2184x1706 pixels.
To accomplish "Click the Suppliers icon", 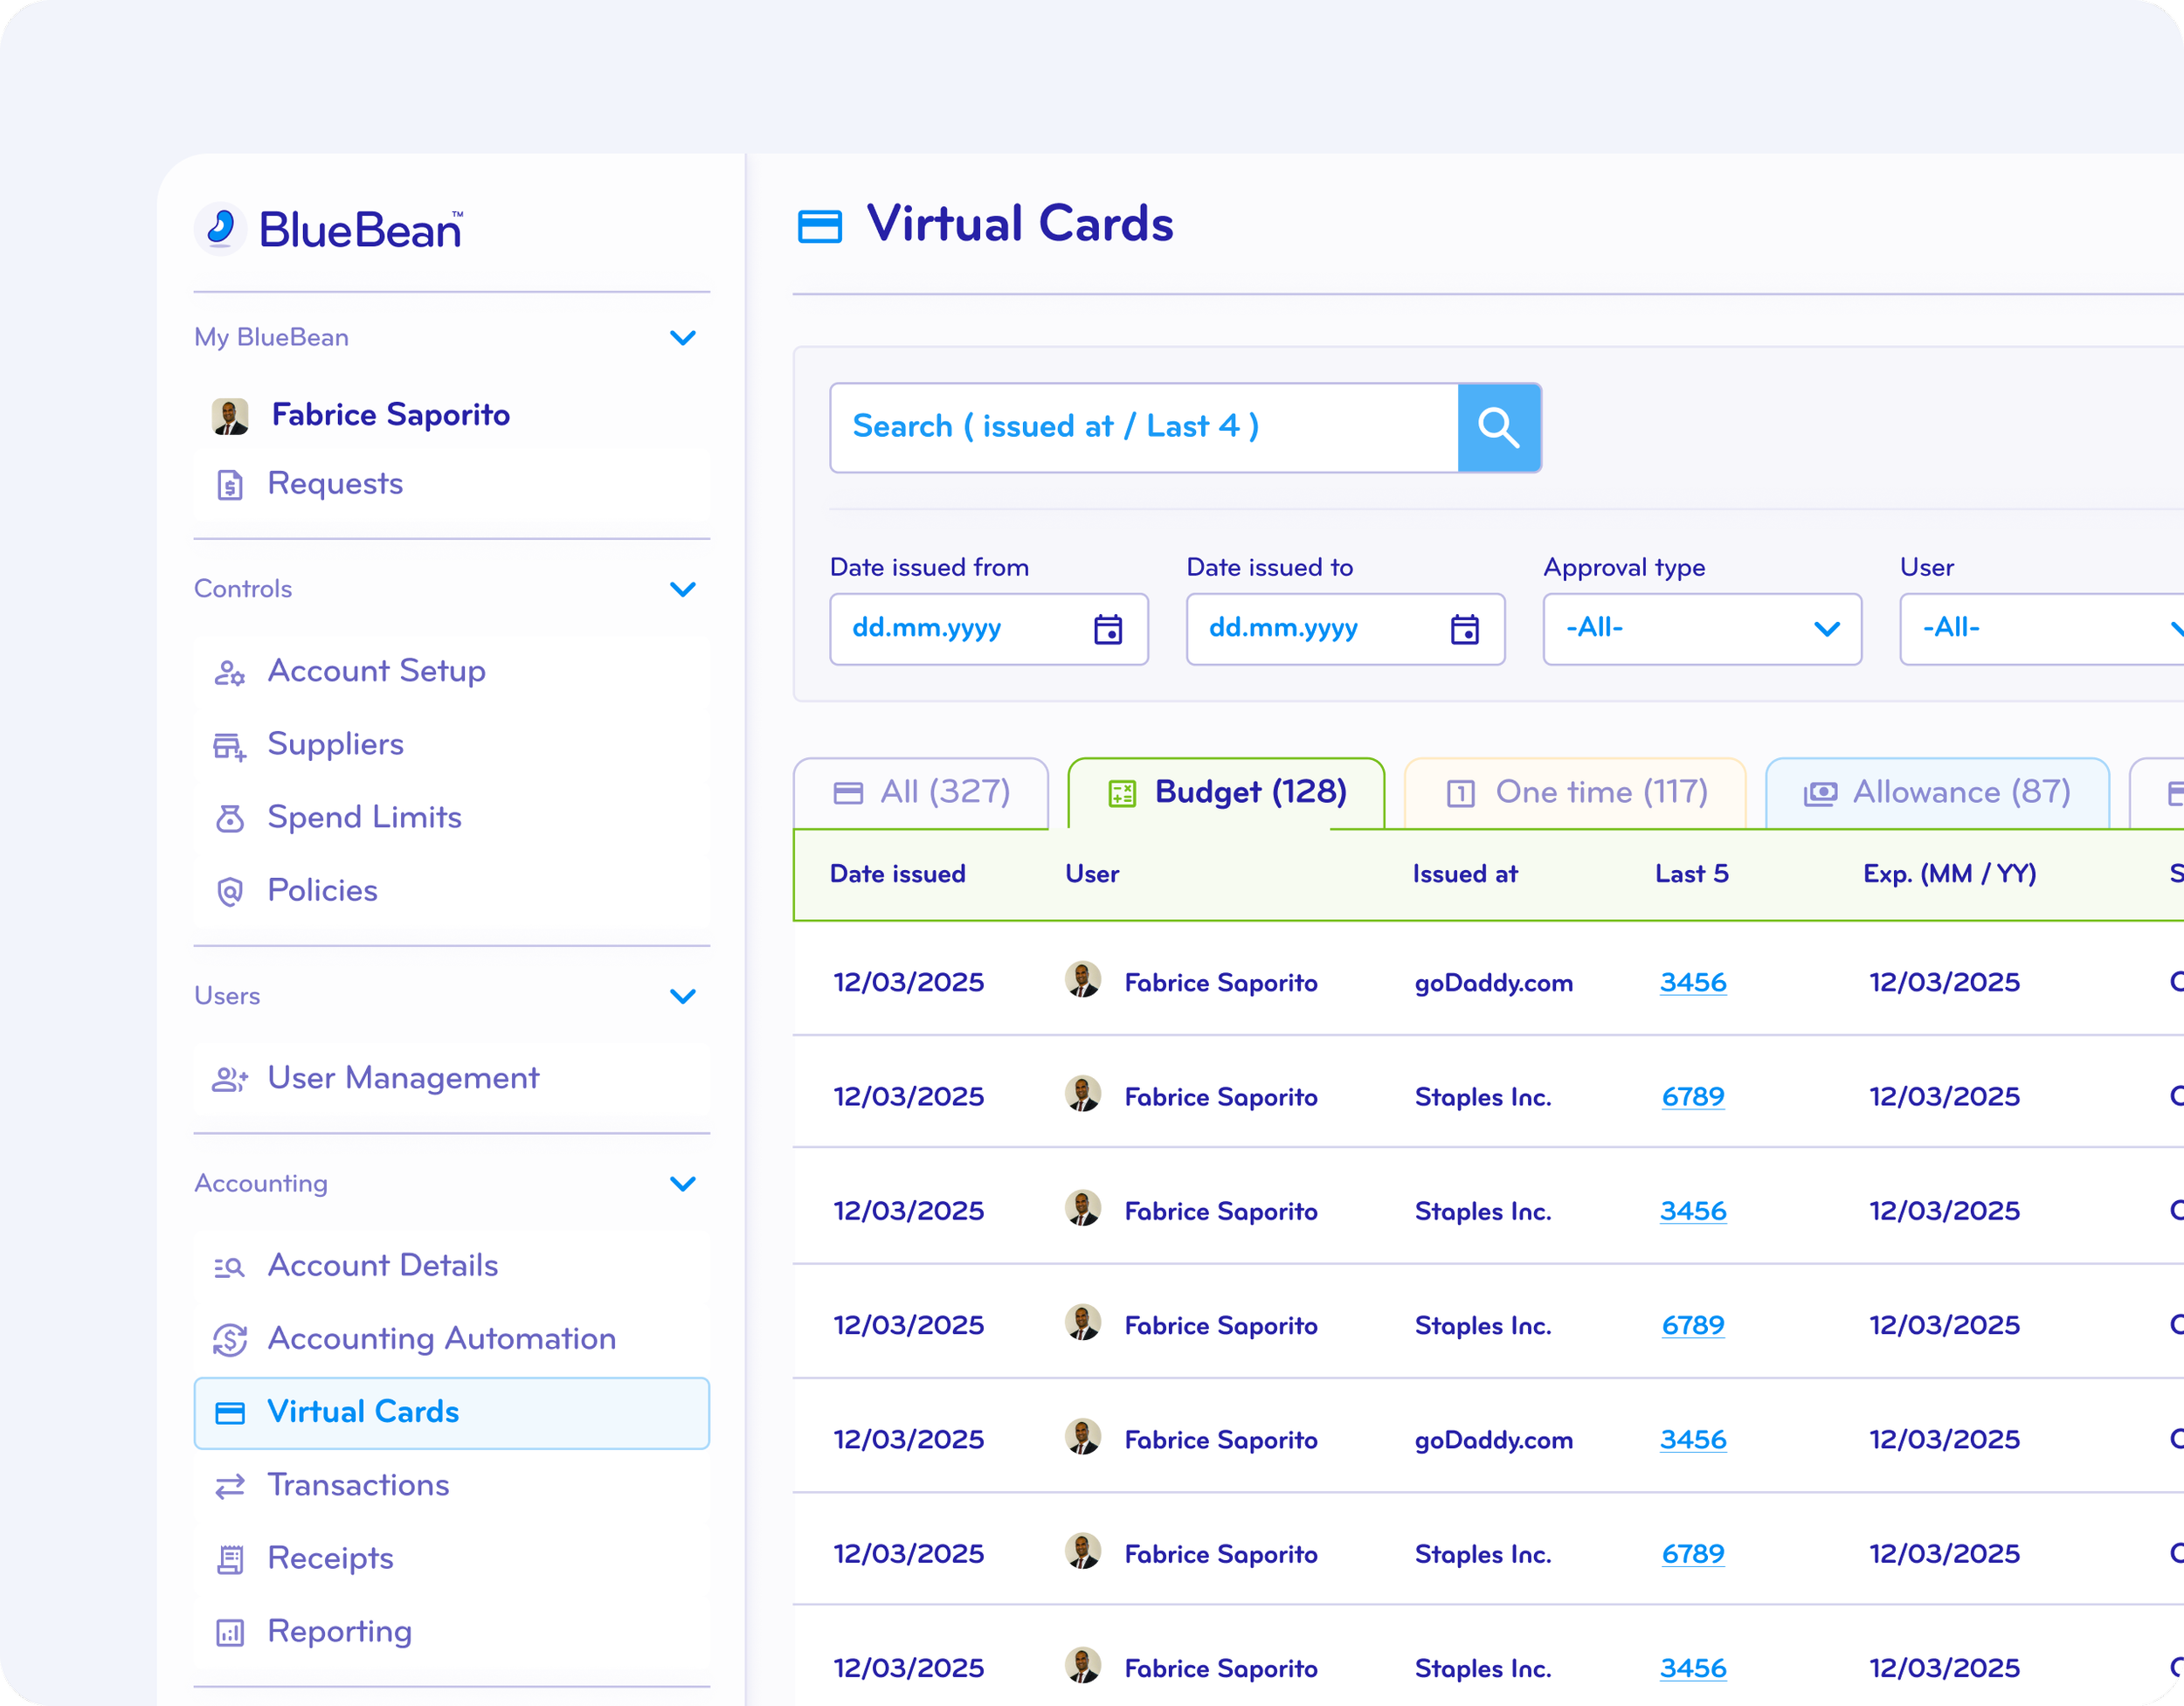I will [229, 745].
